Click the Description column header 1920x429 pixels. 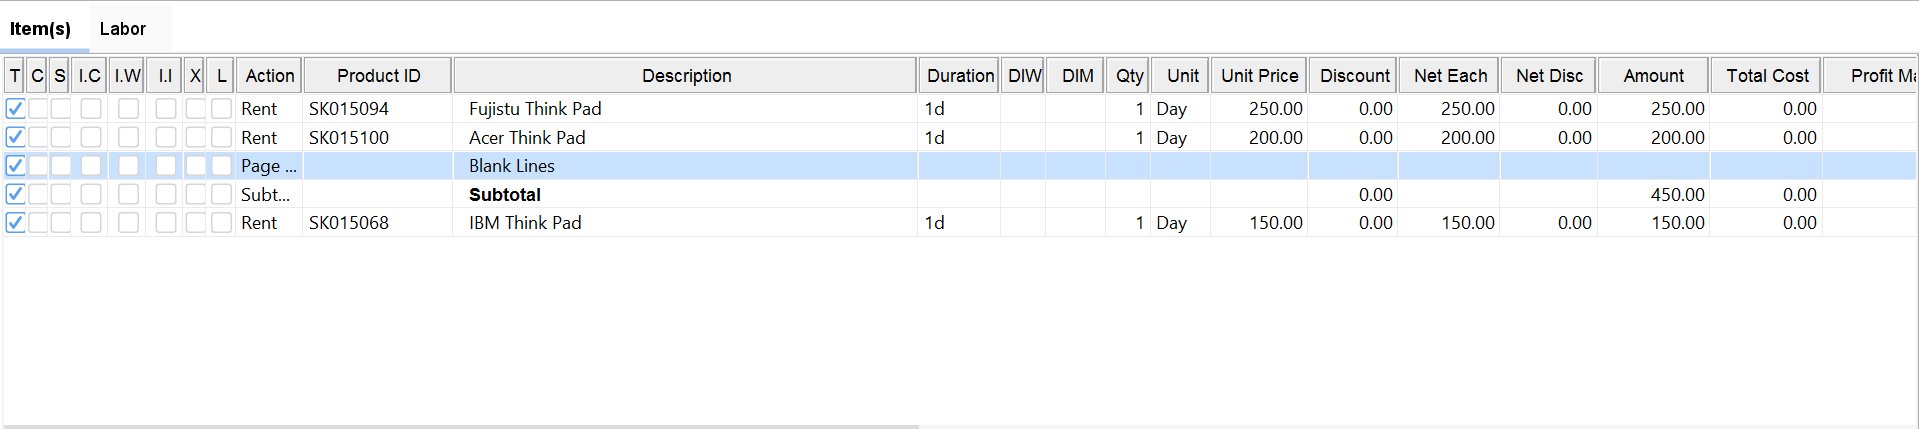(686, 76)
